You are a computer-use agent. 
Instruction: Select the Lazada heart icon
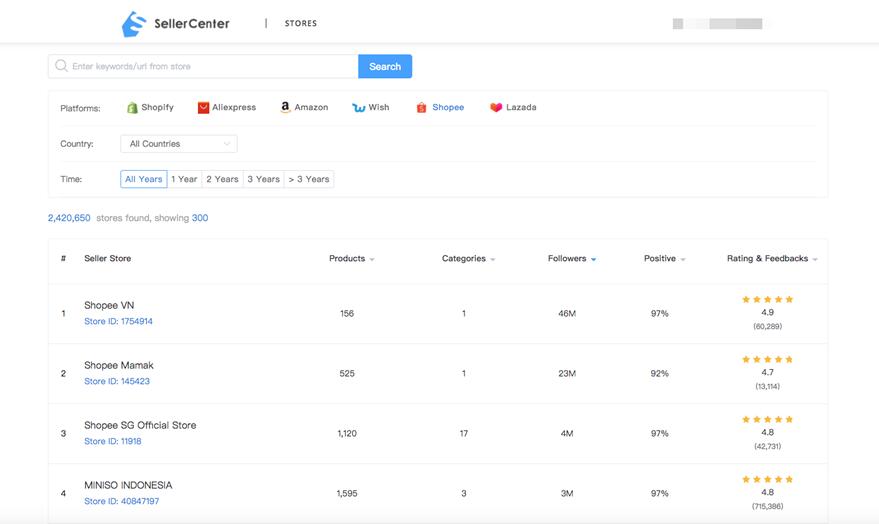pyautogui.click(x=496, y=107)
